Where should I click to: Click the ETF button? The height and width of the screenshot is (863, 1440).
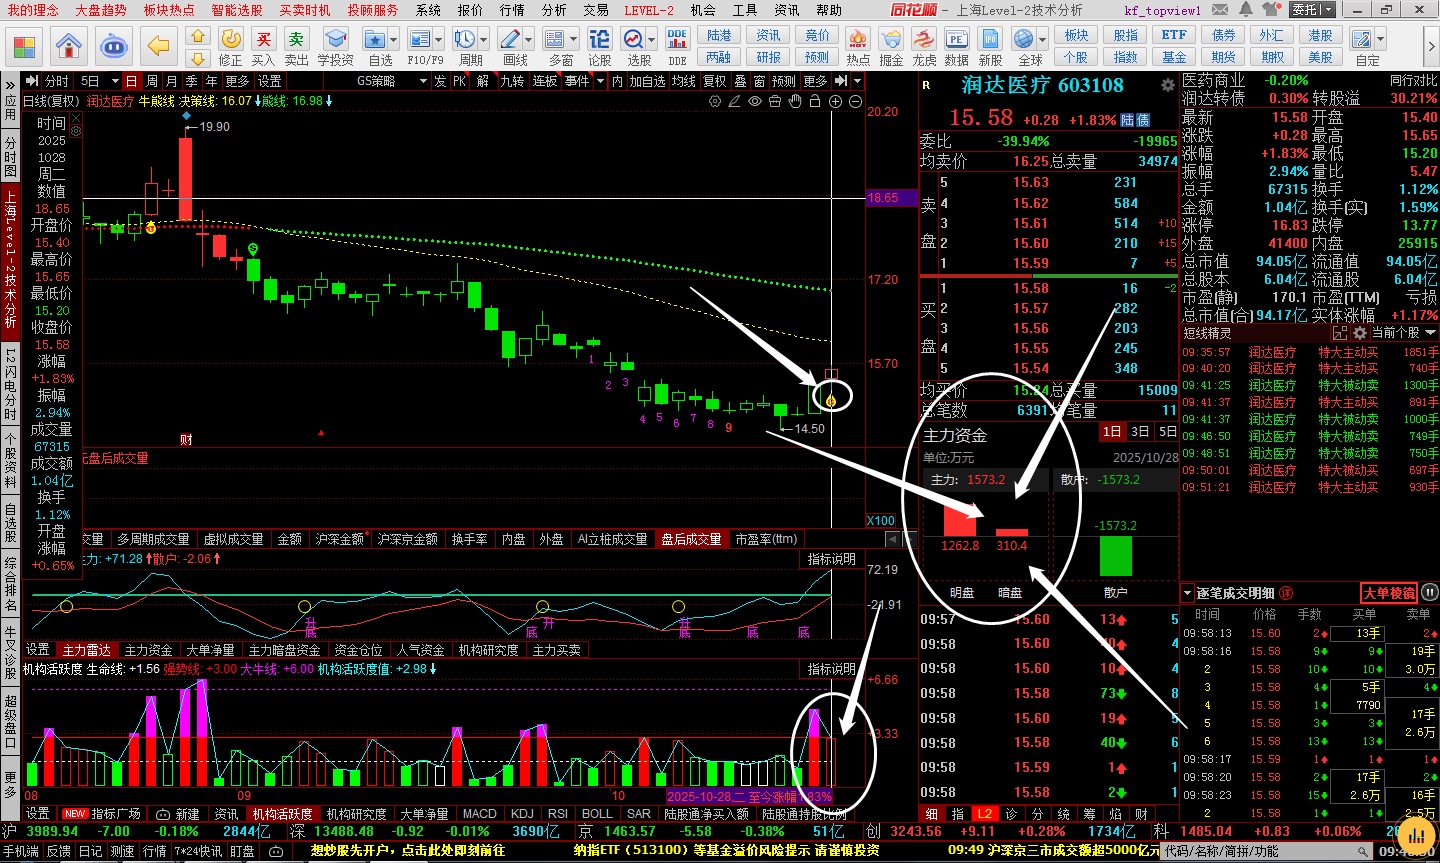(1174, 35)
